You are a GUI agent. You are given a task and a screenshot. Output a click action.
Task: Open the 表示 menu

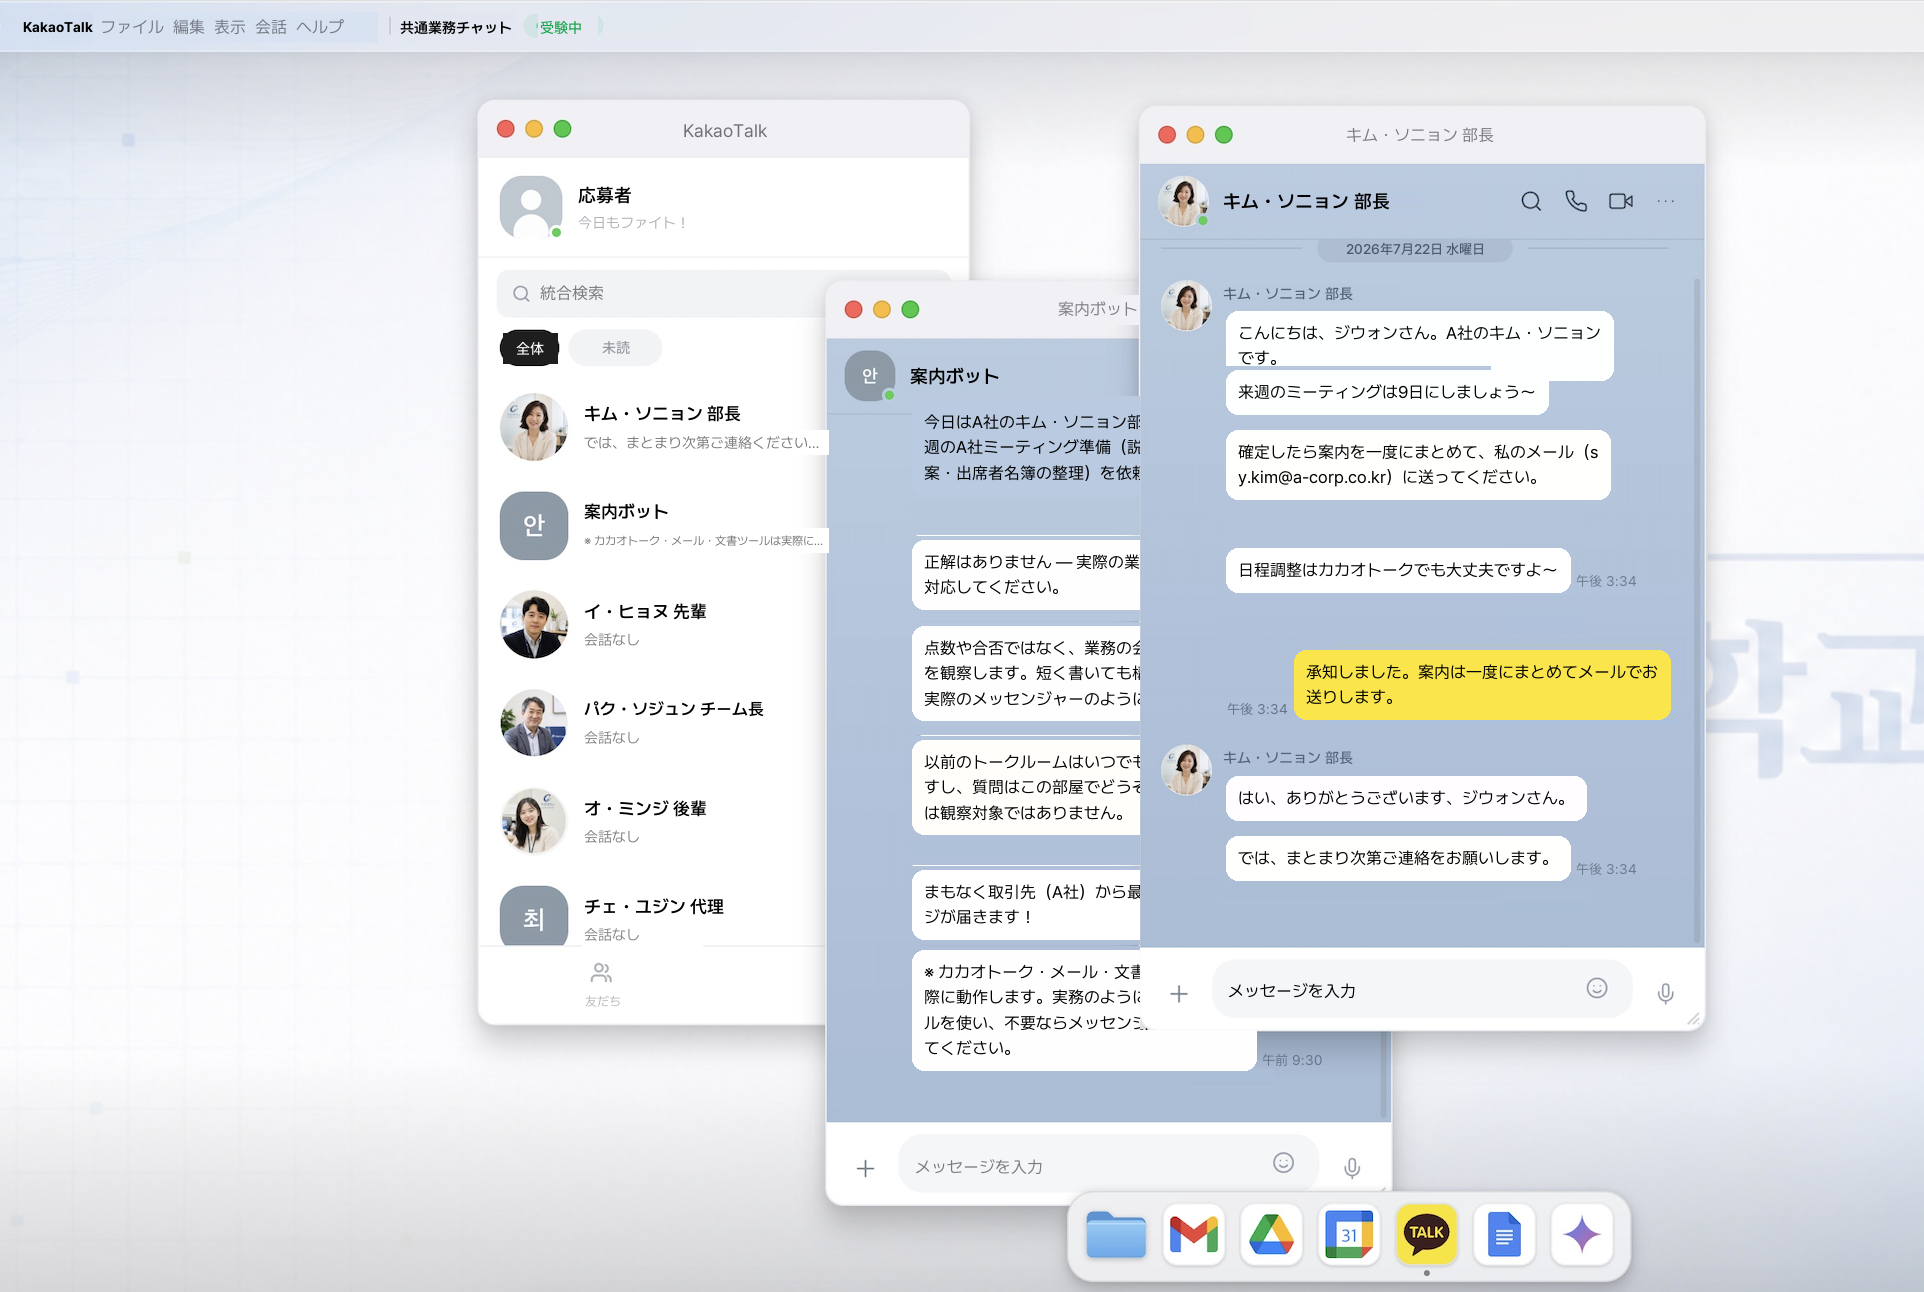coord(230,27)
